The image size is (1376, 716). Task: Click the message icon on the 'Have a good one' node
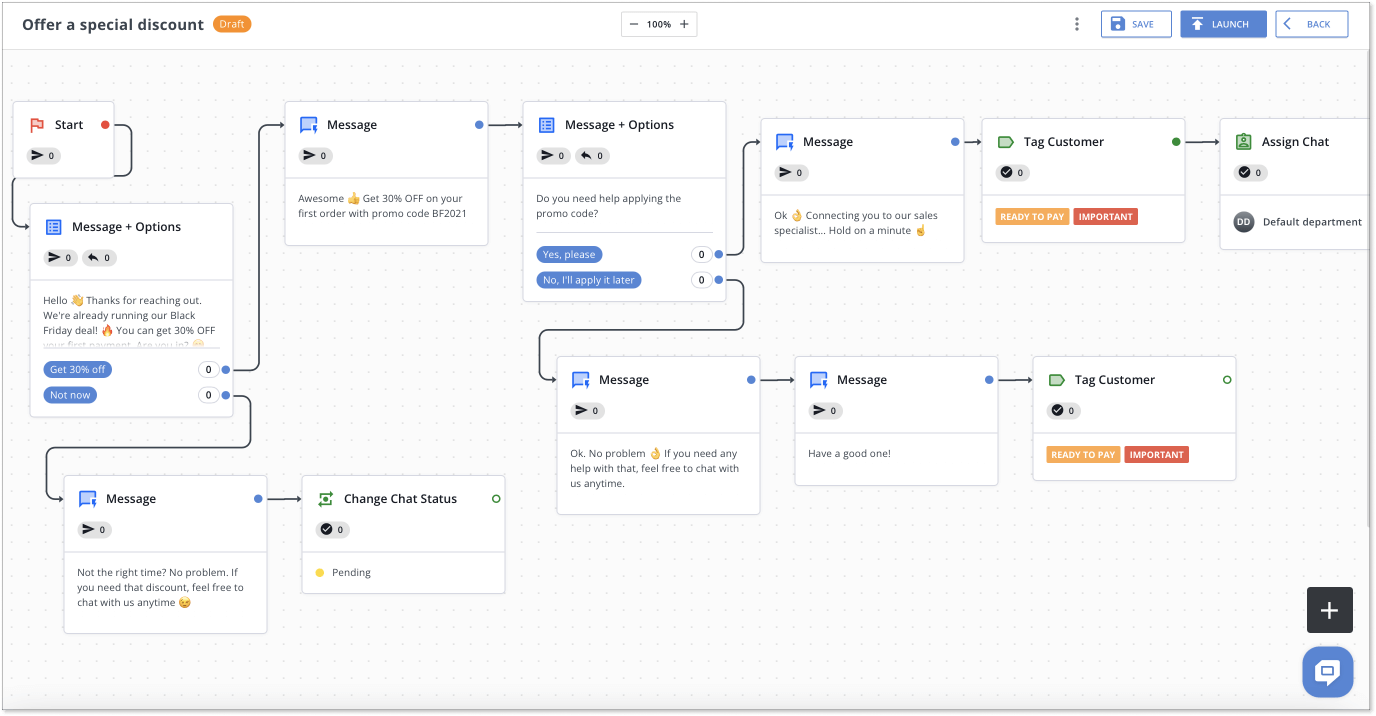pyautogui.click(x=819, y=380)
